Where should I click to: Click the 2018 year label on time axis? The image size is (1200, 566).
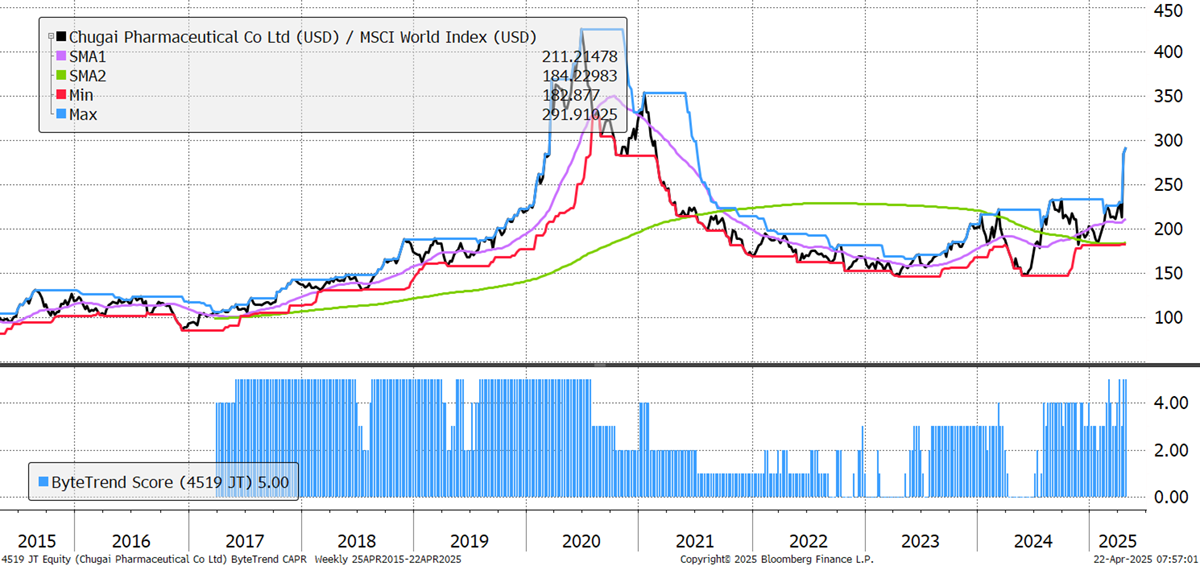355,540
